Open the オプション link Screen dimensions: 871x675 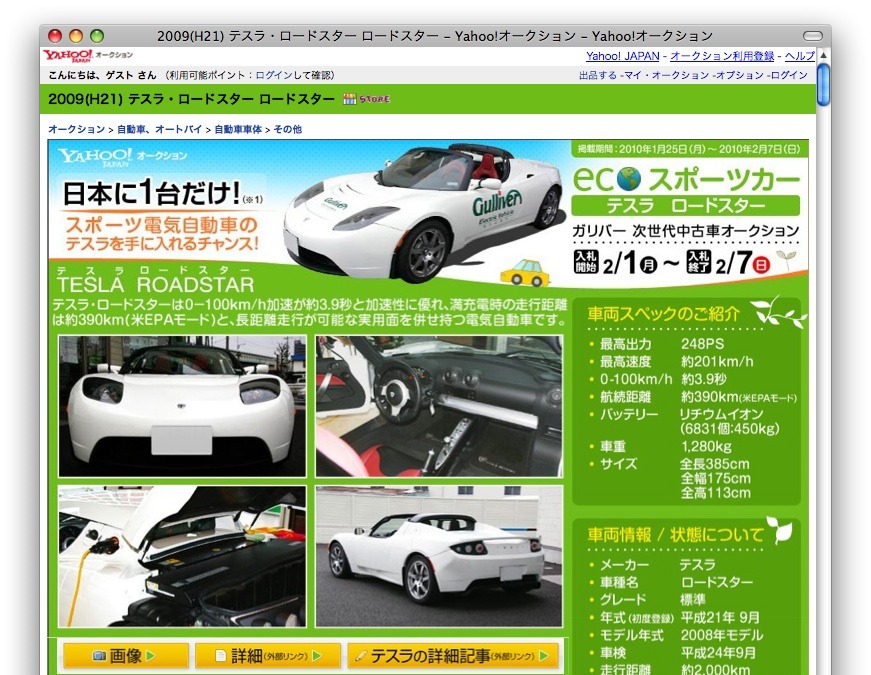(739, 76)
